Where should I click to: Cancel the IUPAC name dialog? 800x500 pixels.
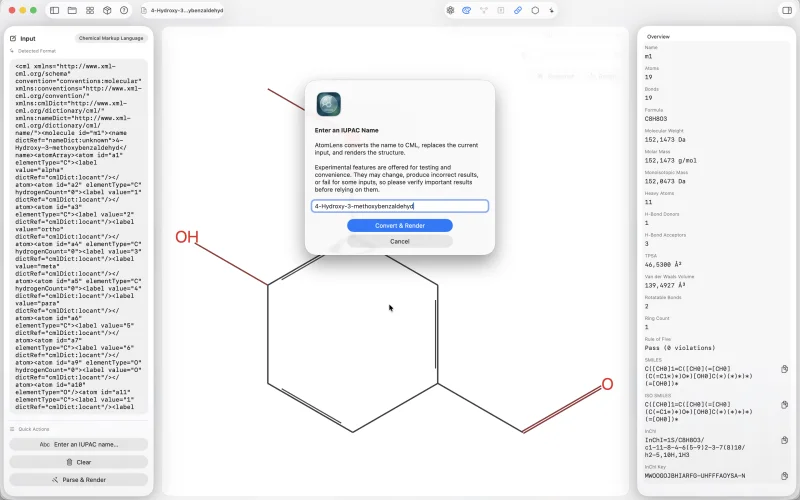(x=399, y=241)
